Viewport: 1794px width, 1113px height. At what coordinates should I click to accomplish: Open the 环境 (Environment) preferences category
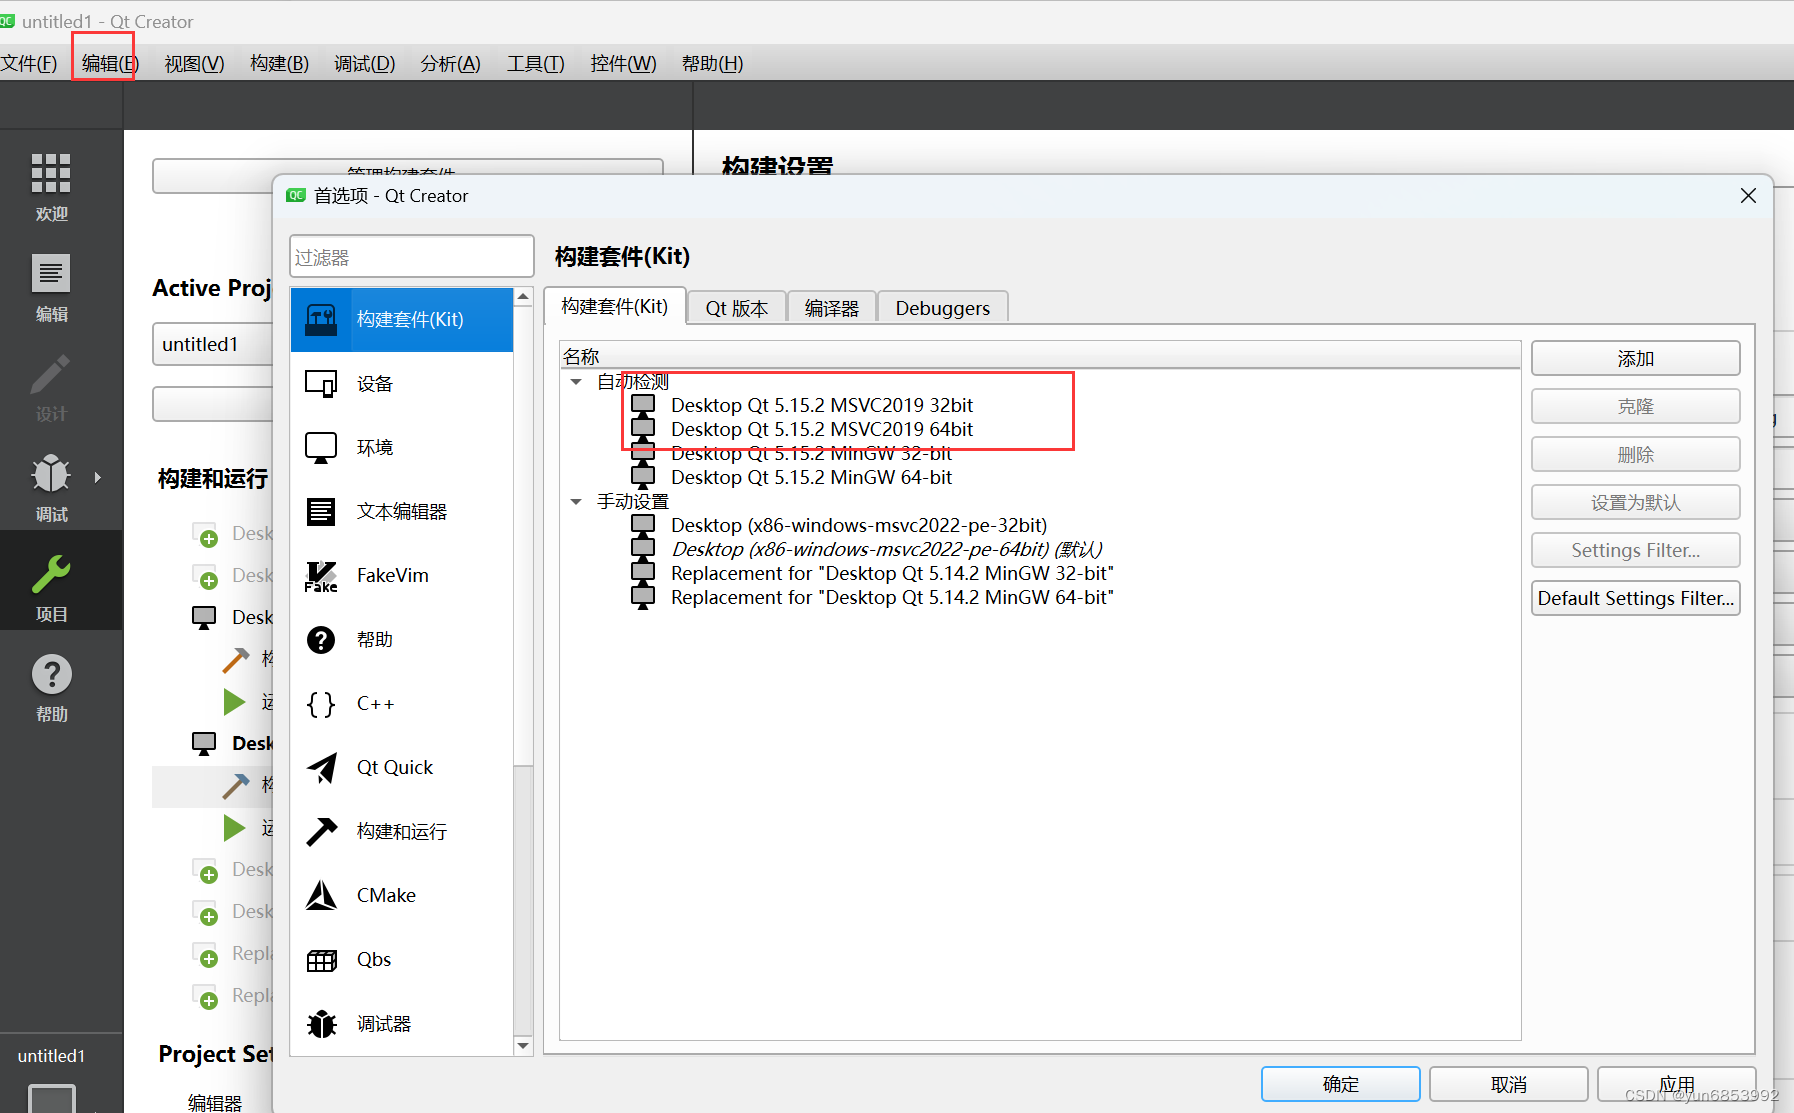pyautogui.click(x=402, y=448)
